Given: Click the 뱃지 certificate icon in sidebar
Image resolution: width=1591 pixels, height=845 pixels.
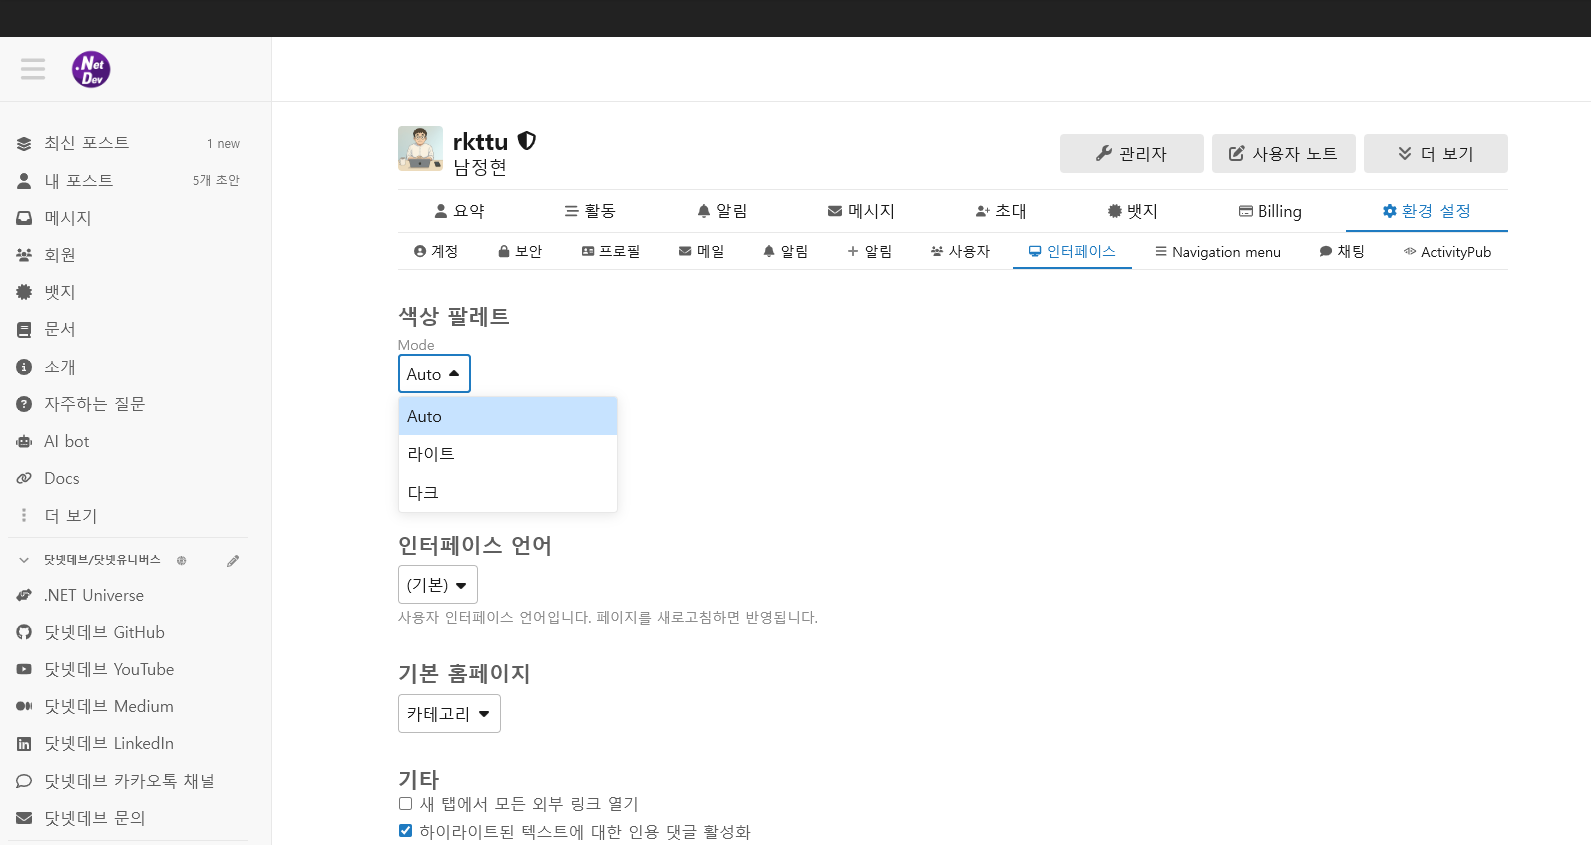Looking at the screenshot, I should click(24, 292).
